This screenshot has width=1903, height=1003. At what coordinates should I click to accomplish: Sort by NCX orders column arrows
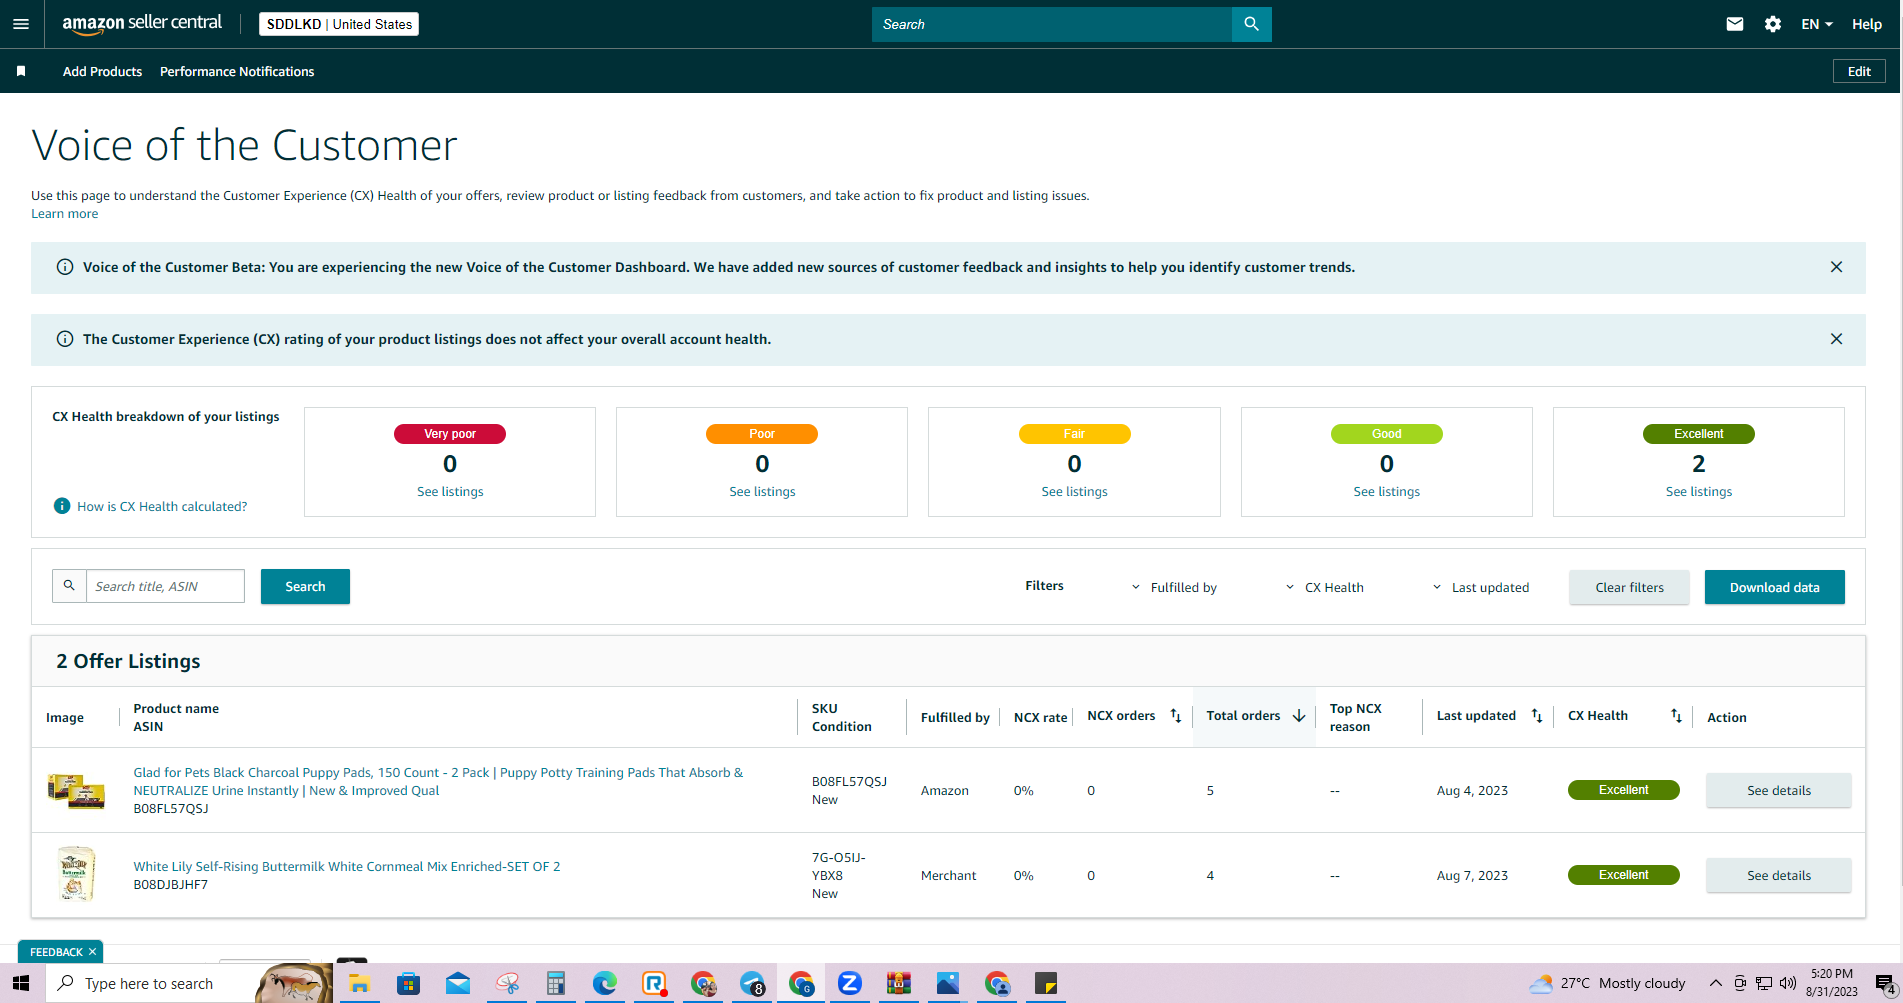pos(1176,716)
